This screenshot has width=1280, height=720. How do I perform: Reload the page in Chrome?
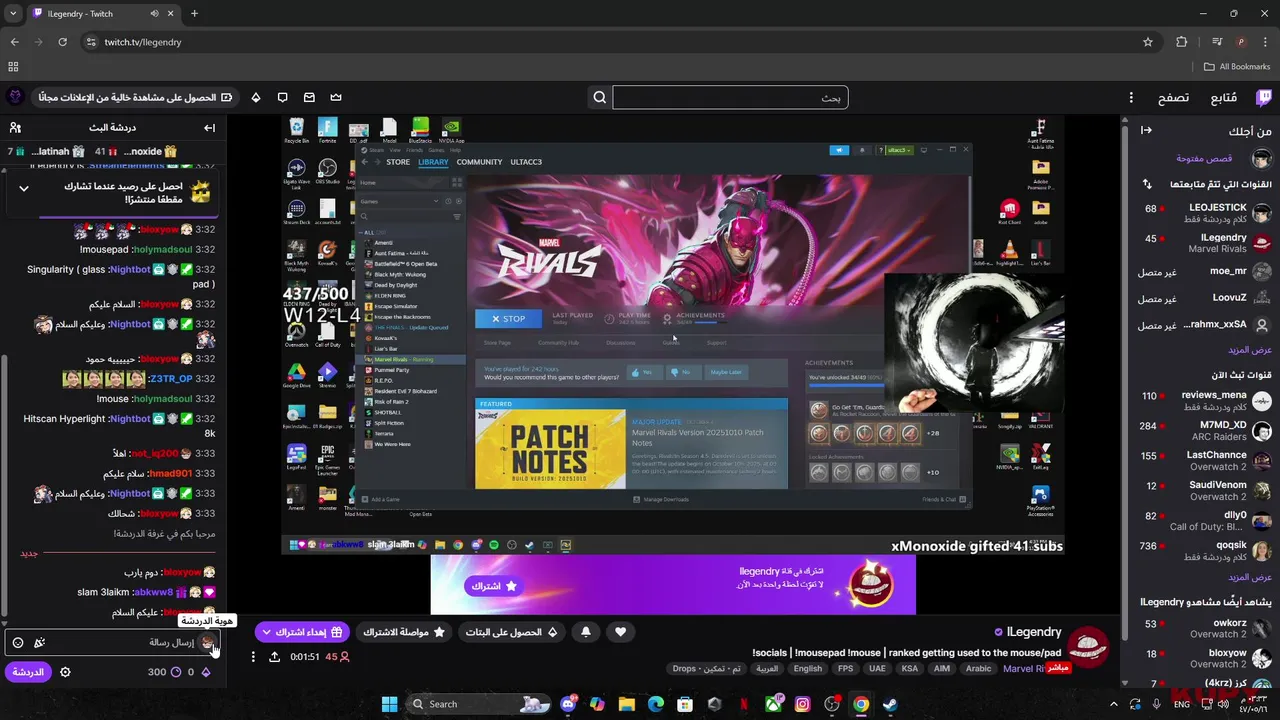(x=62, y=42)
